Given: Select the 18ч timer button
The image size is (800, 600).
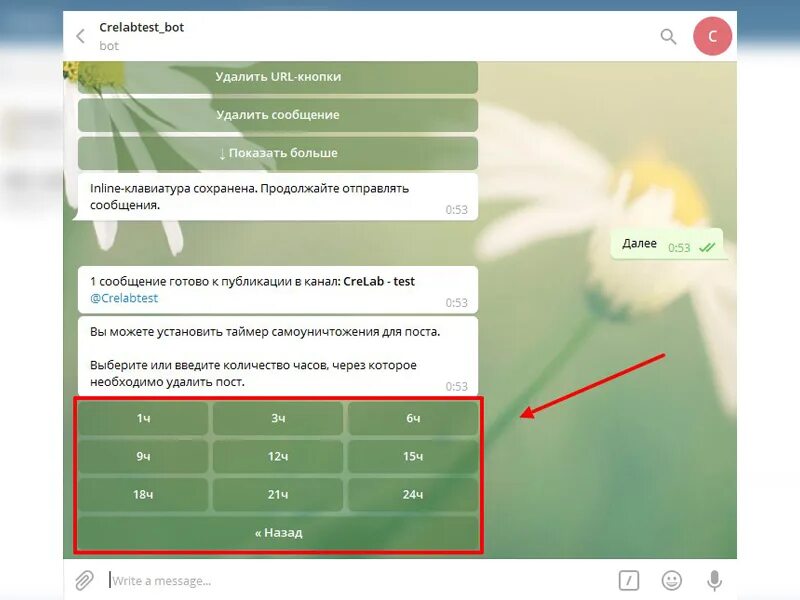Looking at the screenshot, I should [x=143, y=494].
